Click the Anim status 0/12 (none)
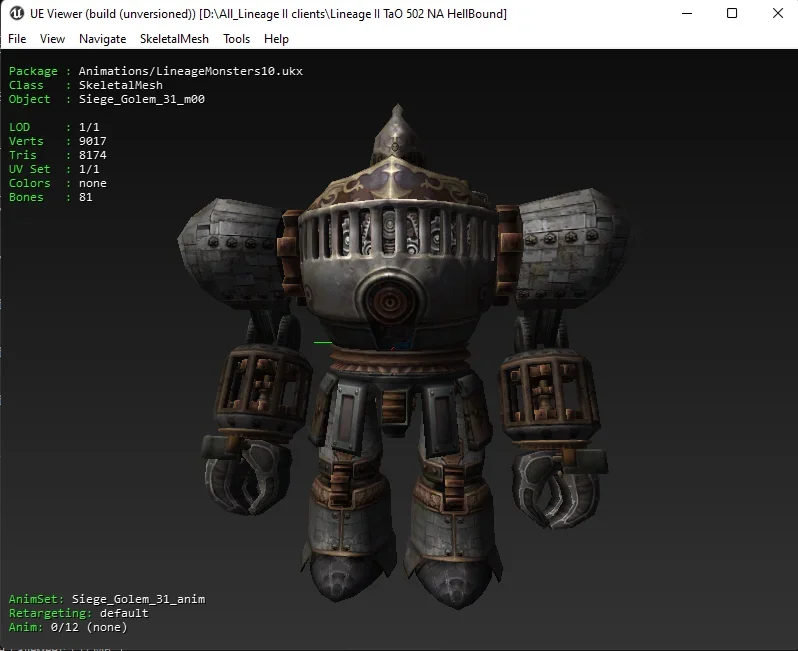 (x=89, y=627)
